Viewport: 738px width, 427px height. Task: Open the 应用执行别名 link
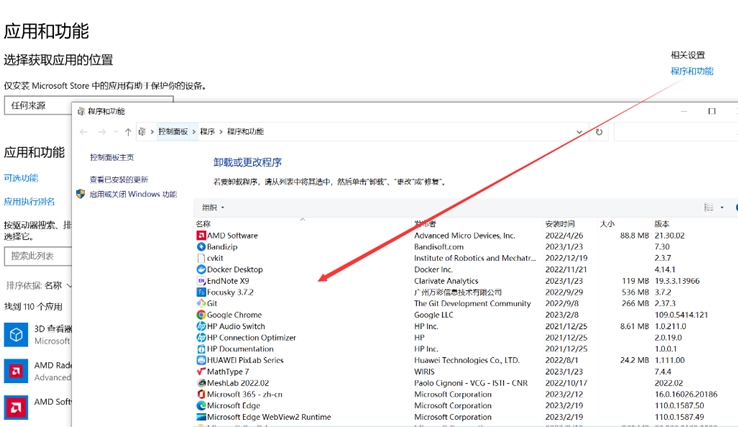point(29,201)
